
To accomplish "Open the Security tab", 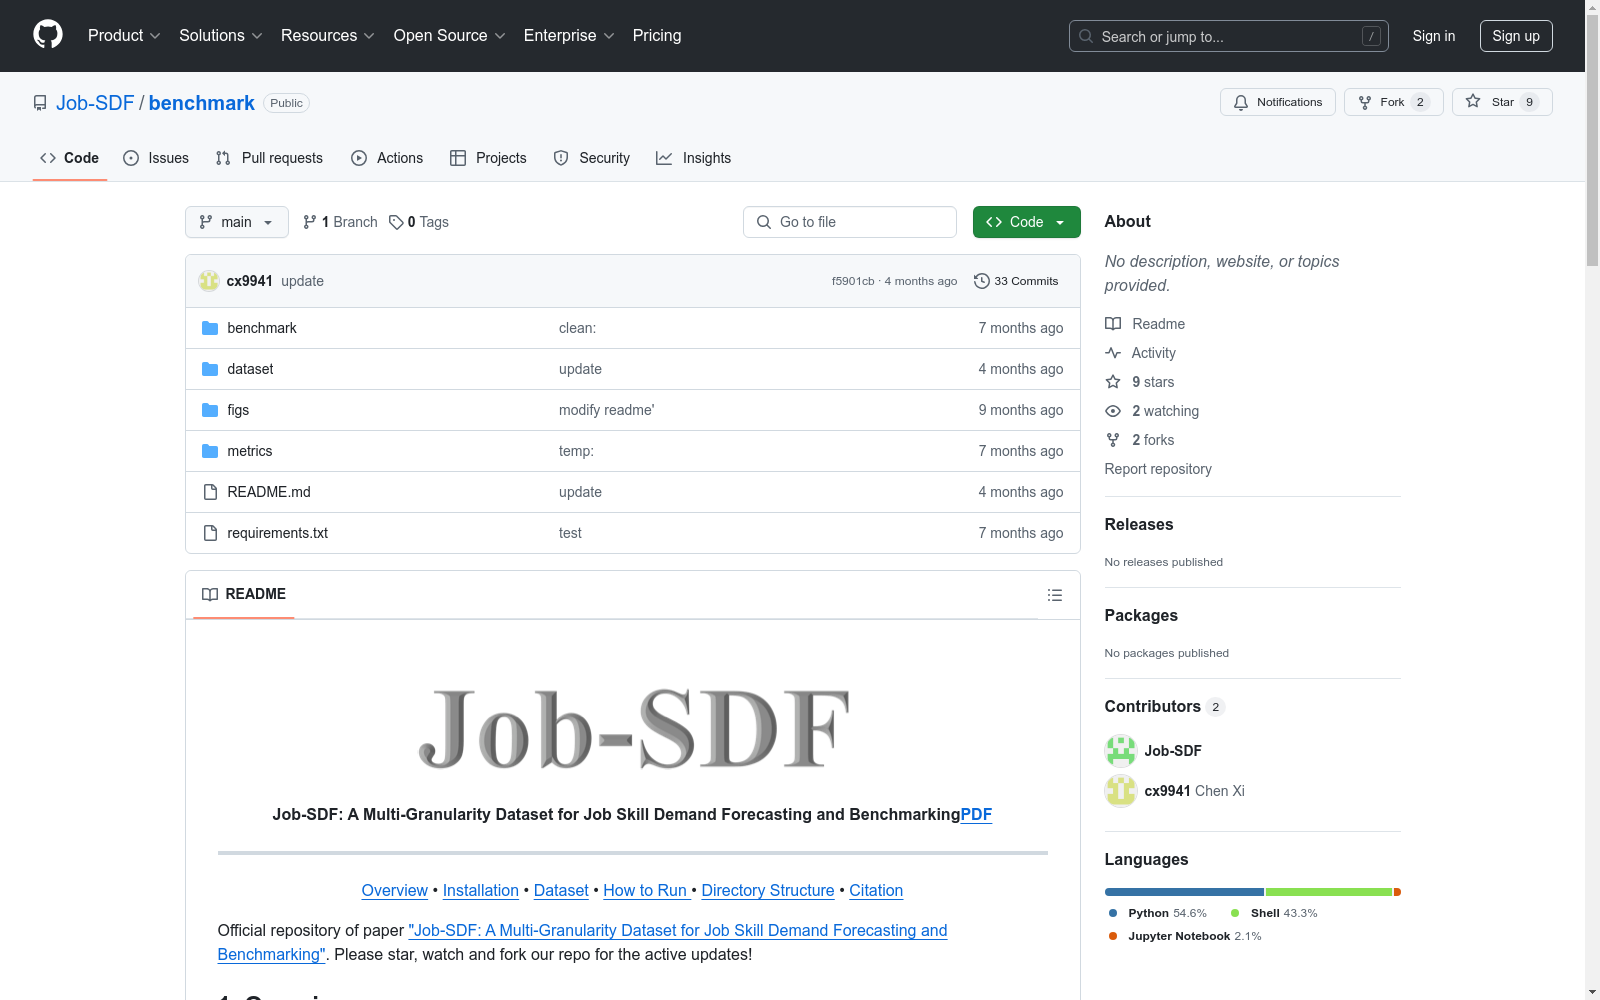I will click(x=592, y=158).
